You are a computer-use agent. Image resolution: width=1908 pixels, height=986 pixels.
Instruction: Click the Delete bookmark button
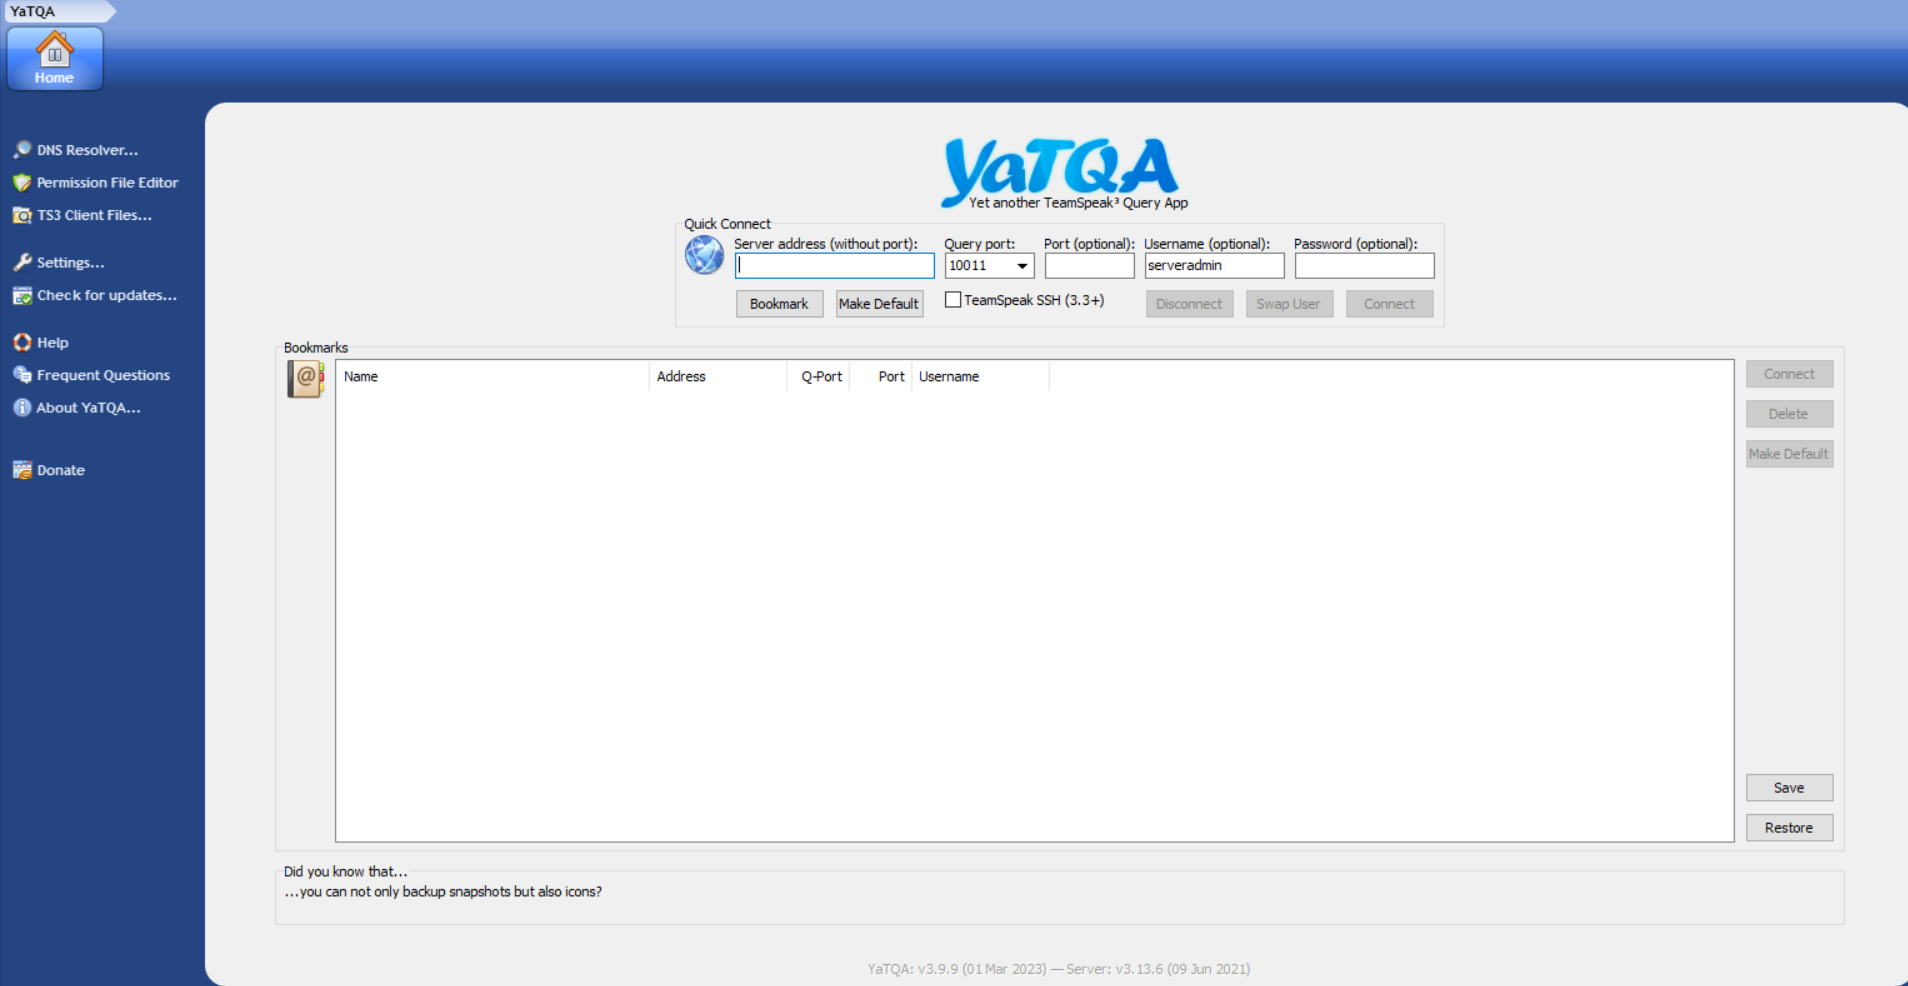[x=1789, y=414]
